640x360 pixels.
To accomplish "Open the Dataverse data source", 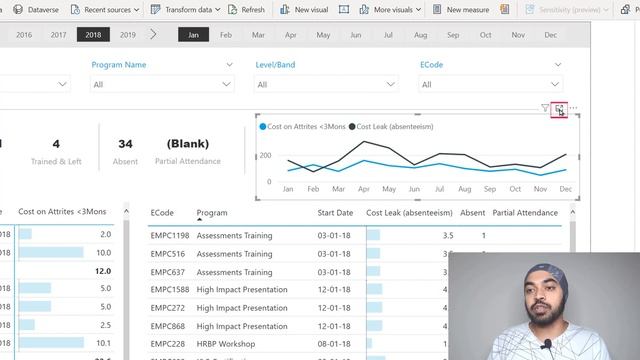I will click(36, 9).
